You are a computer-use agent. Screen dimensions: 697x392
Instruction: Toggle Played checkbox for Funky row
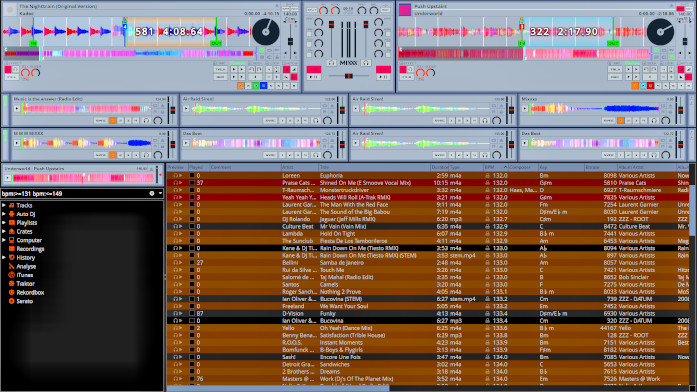point(192,313)
